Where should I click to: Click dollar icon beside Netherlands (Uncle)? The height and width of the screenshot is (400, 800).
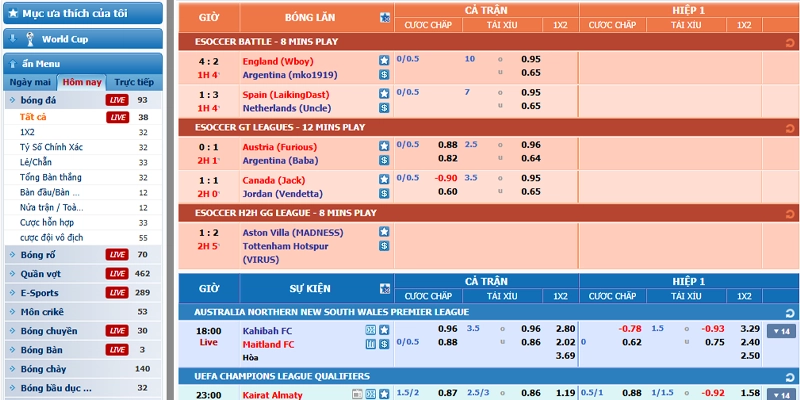[384, 108]
